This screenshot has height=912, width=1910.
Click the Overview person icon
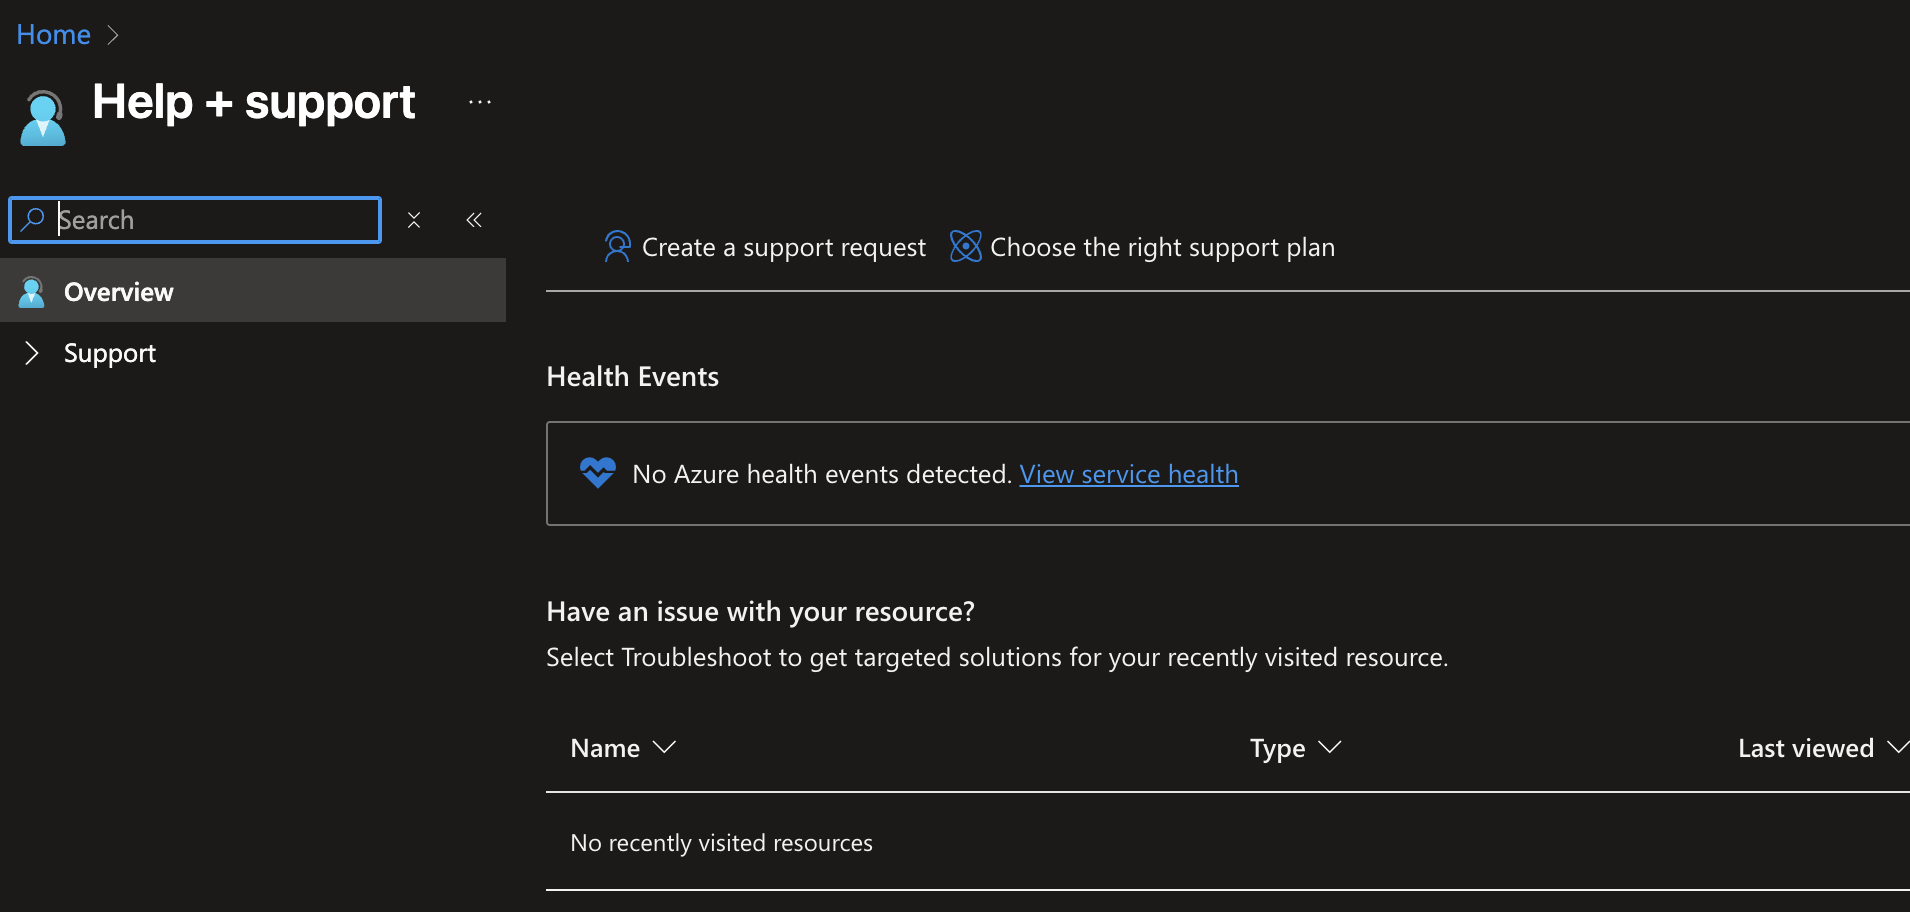pyautogui.click(x=32, y=292)
